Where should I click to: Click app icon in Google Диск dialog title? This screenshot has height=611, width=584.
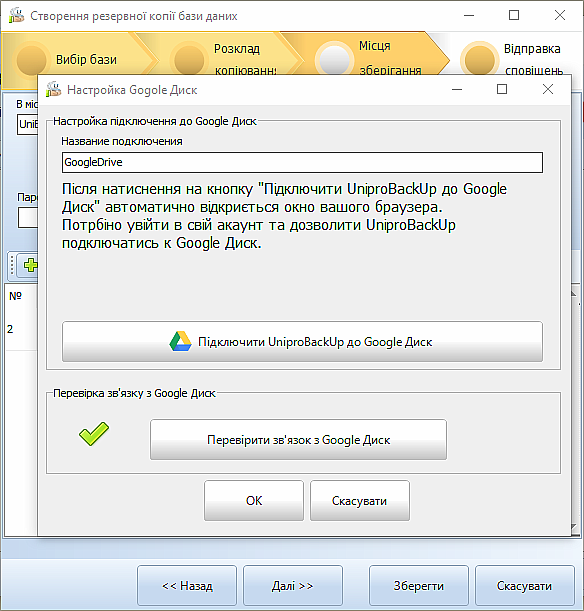tap(54, 90)
